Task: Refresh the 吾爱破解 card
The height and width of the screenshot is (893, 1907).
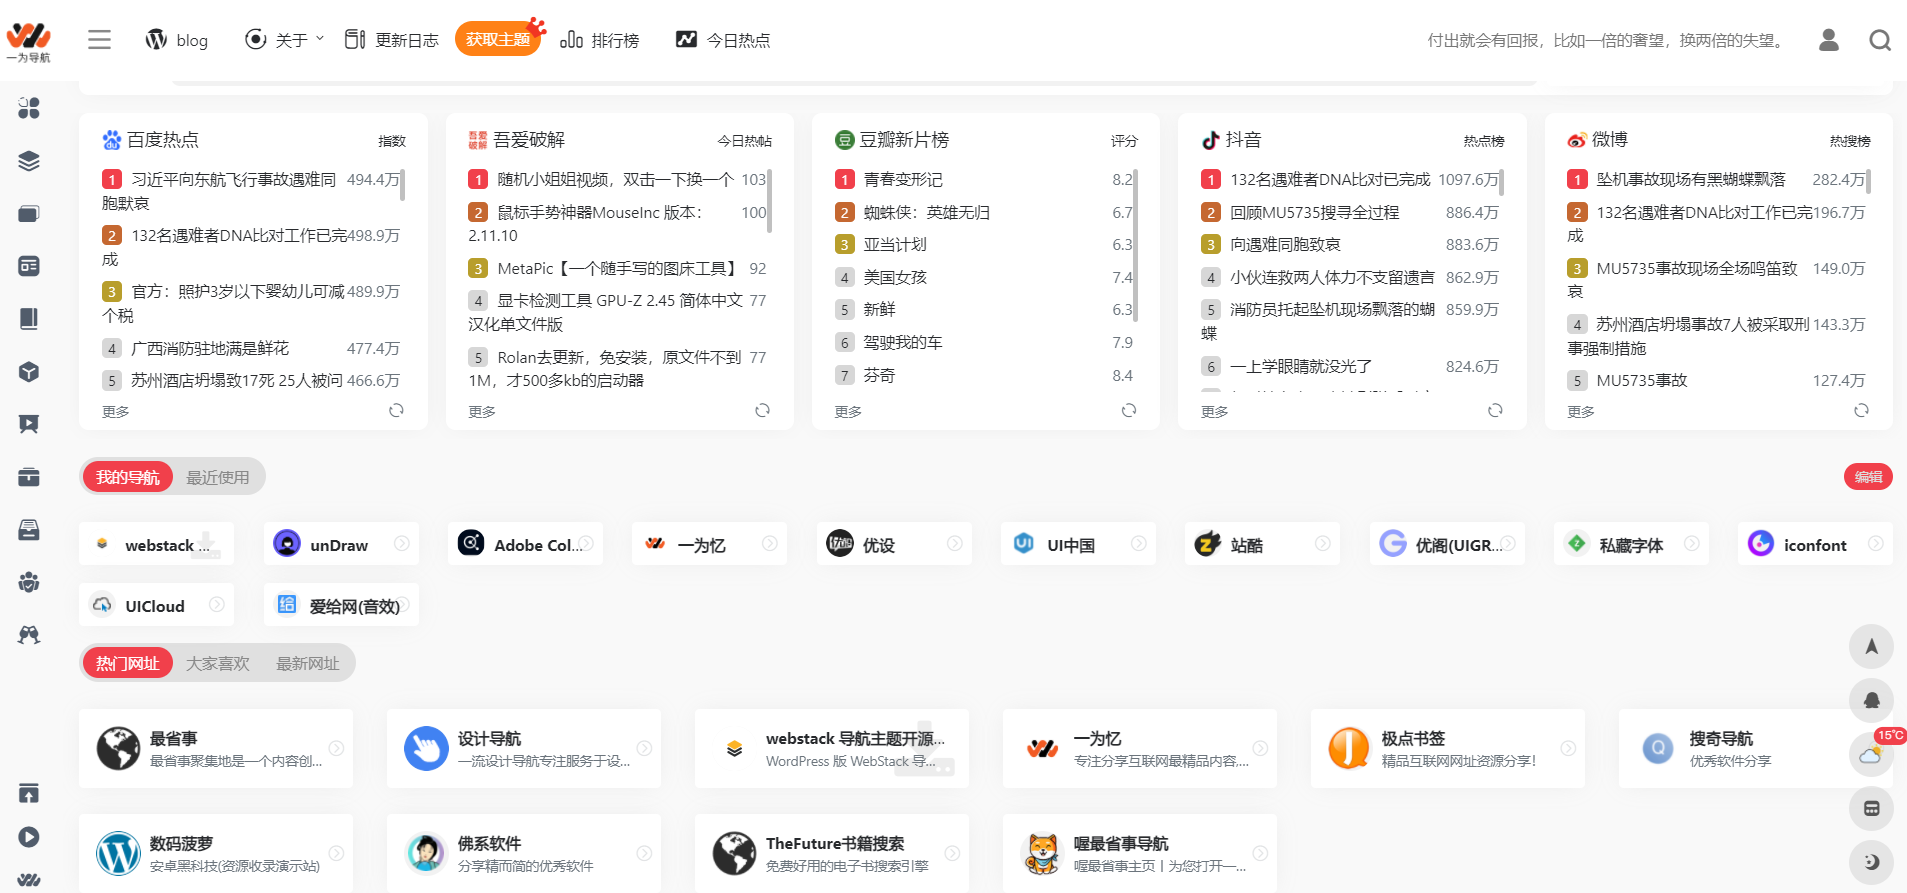Action: [762, 410]
